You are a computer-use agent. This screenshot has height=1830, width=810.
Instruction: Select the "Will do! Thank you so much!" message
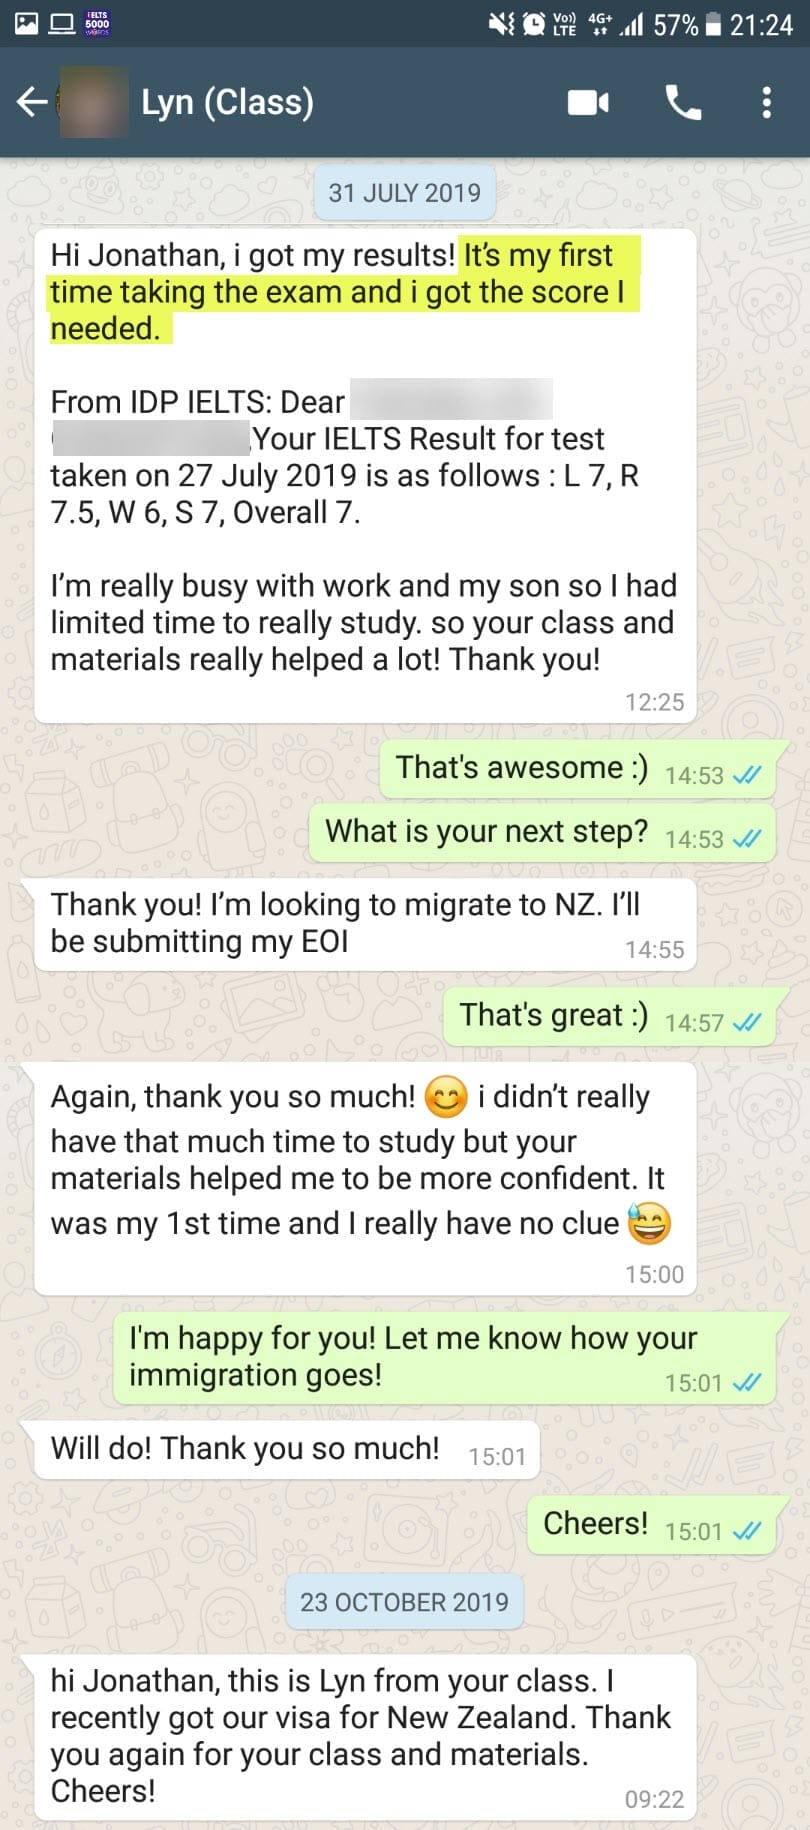tap(287, 1450)
